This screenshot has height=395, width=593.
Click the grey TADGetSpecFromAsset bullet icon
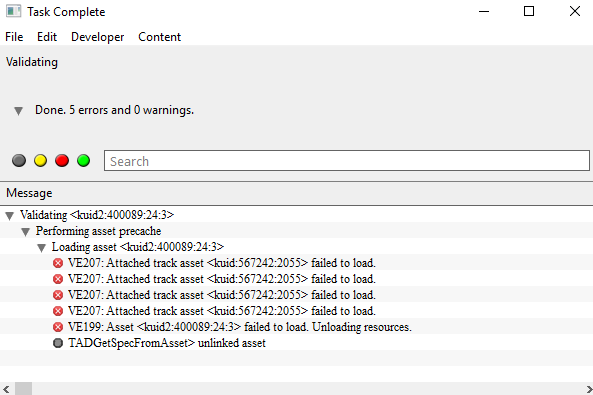(58, 343)
